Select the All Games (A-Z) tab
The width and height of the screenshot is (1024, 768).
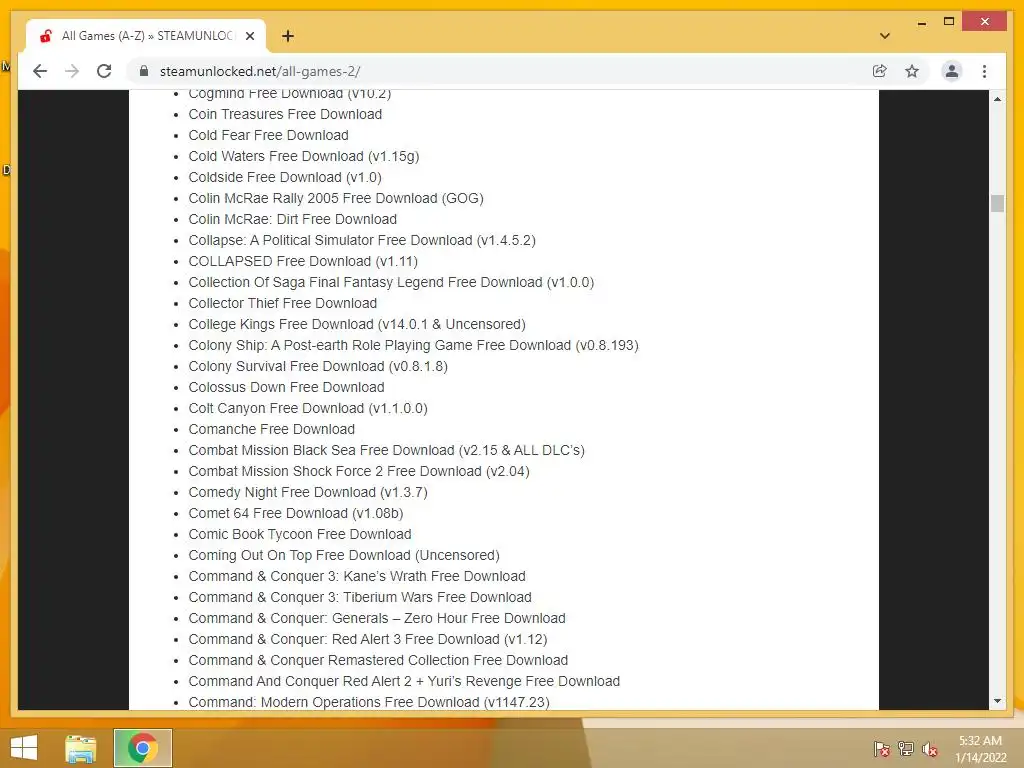pyautogui.click(x=146, y=36)
